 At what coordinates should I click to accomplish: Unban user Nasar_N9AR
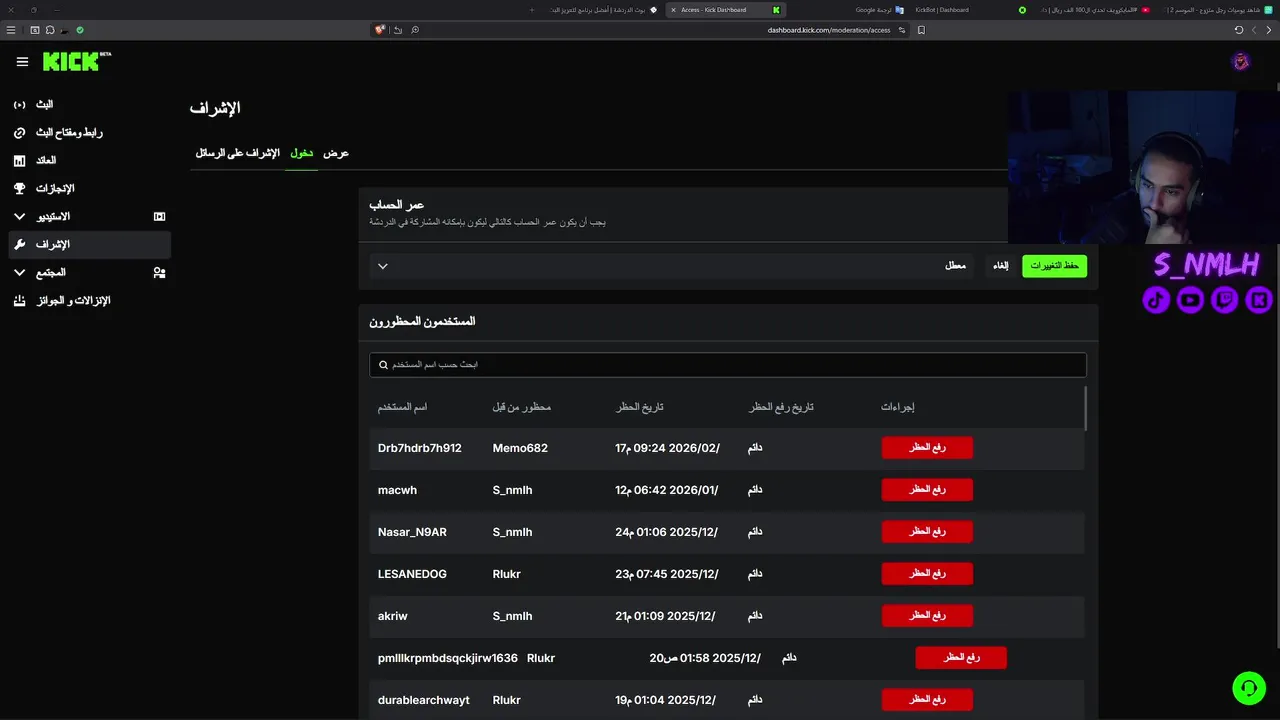pos(927,532)
